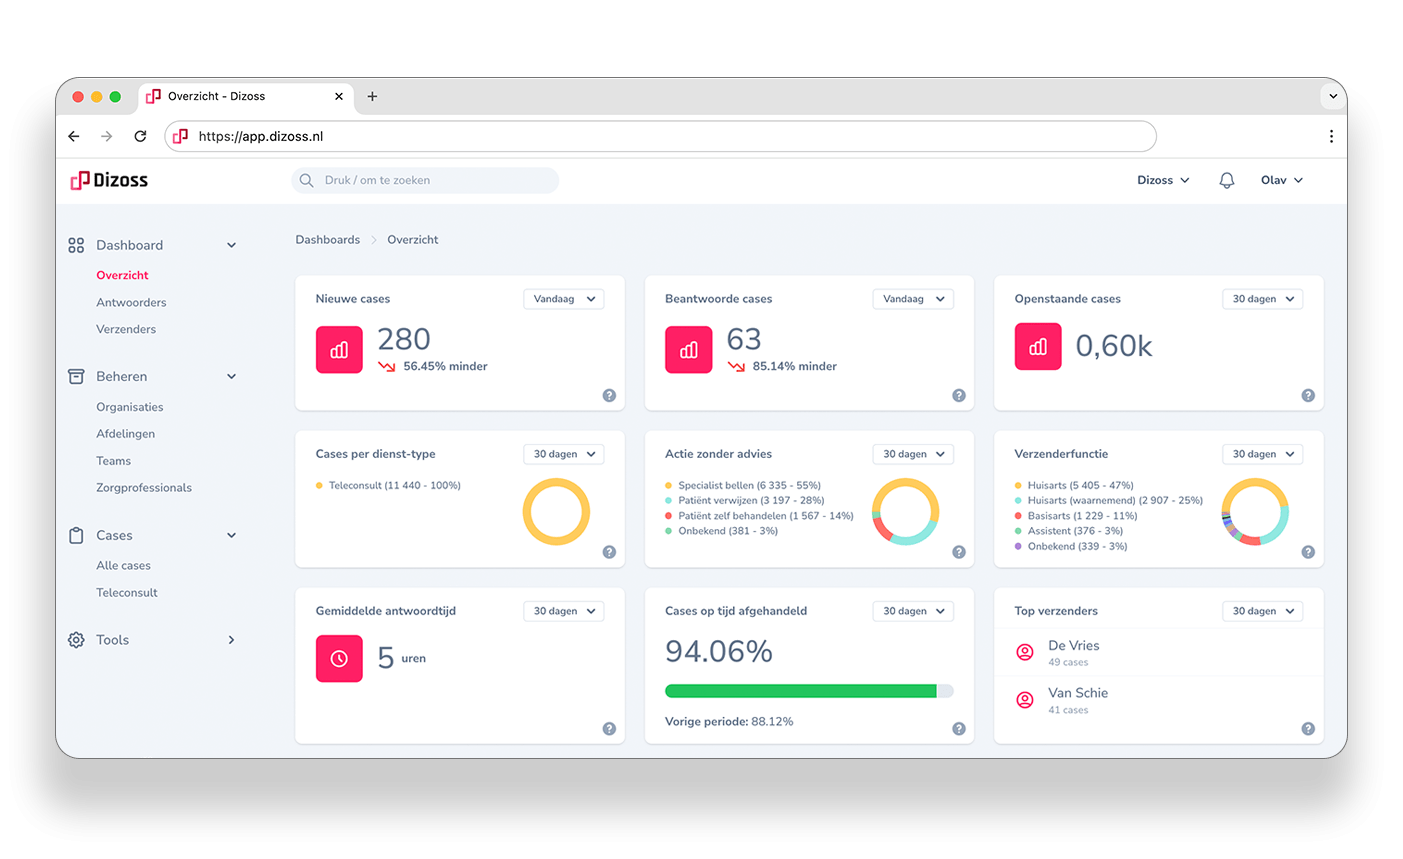
Task: Open the Olav user menu
Action: click(1281, 180)
